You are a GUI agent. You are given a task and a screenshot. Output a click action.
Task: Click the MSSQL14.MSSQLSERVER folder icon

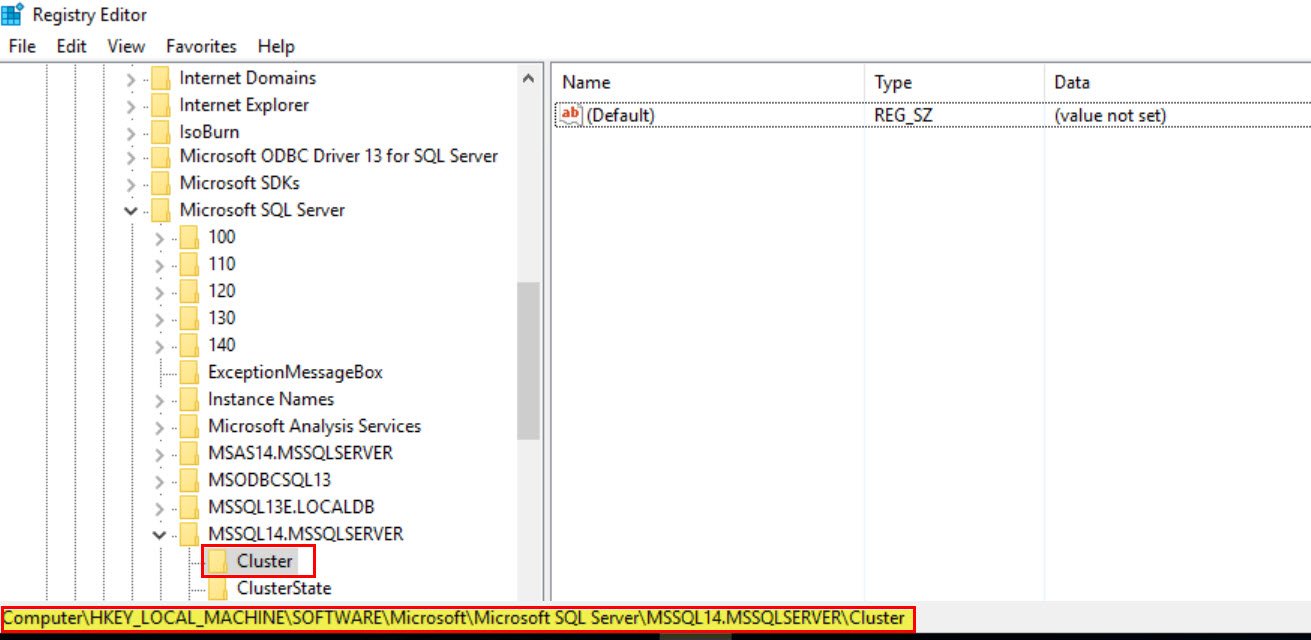(189, 534)
